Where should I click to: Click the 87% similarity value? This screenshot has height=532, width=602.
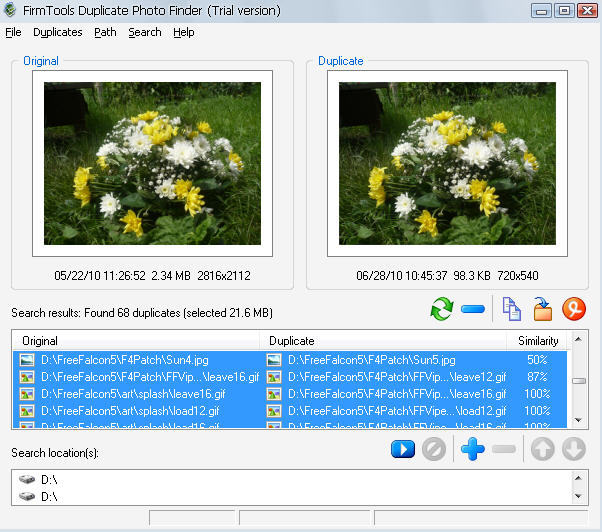[537, 377]
